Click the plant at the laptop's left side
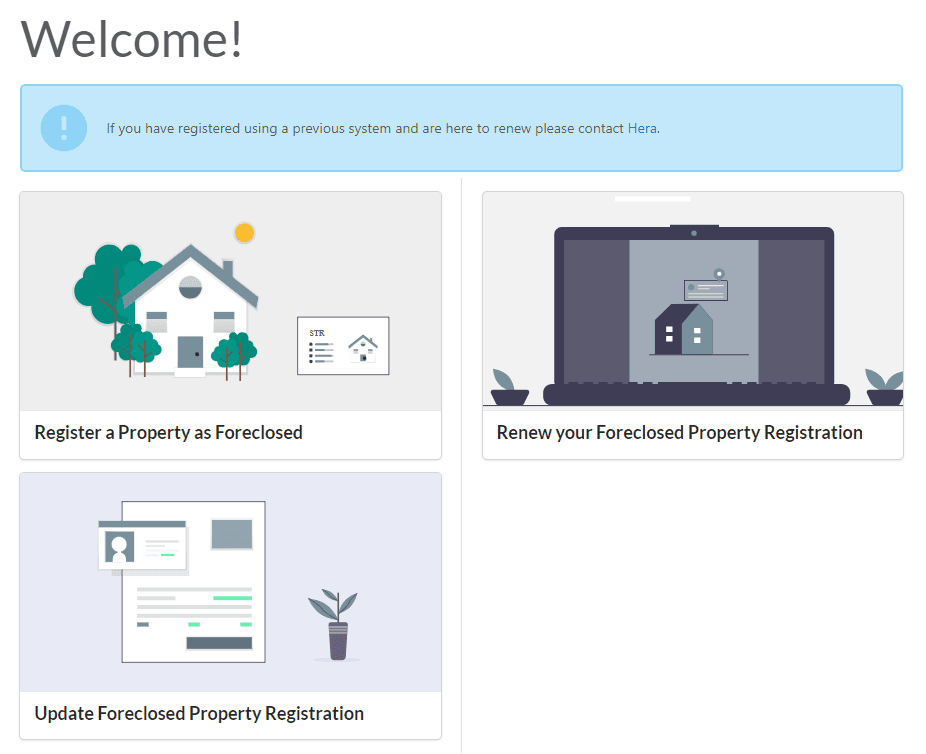926x754 pixels. pyautogui.click(x=508, y=385)
